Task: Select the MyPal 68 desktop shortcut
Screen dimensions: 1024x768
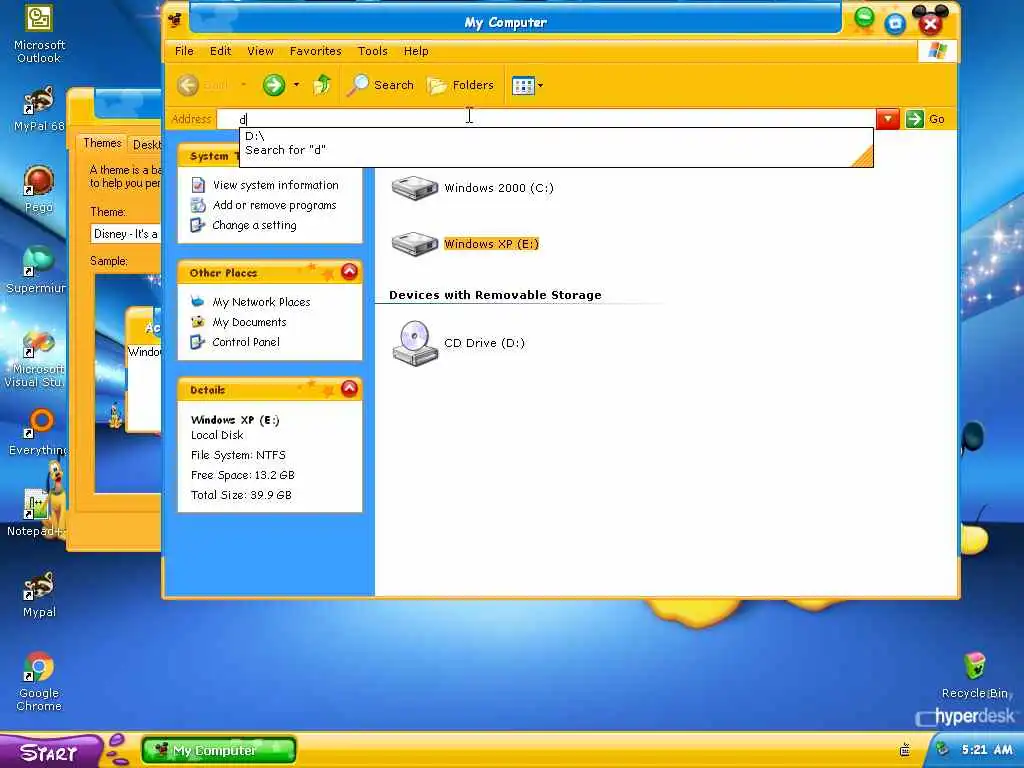Action: 39,108
